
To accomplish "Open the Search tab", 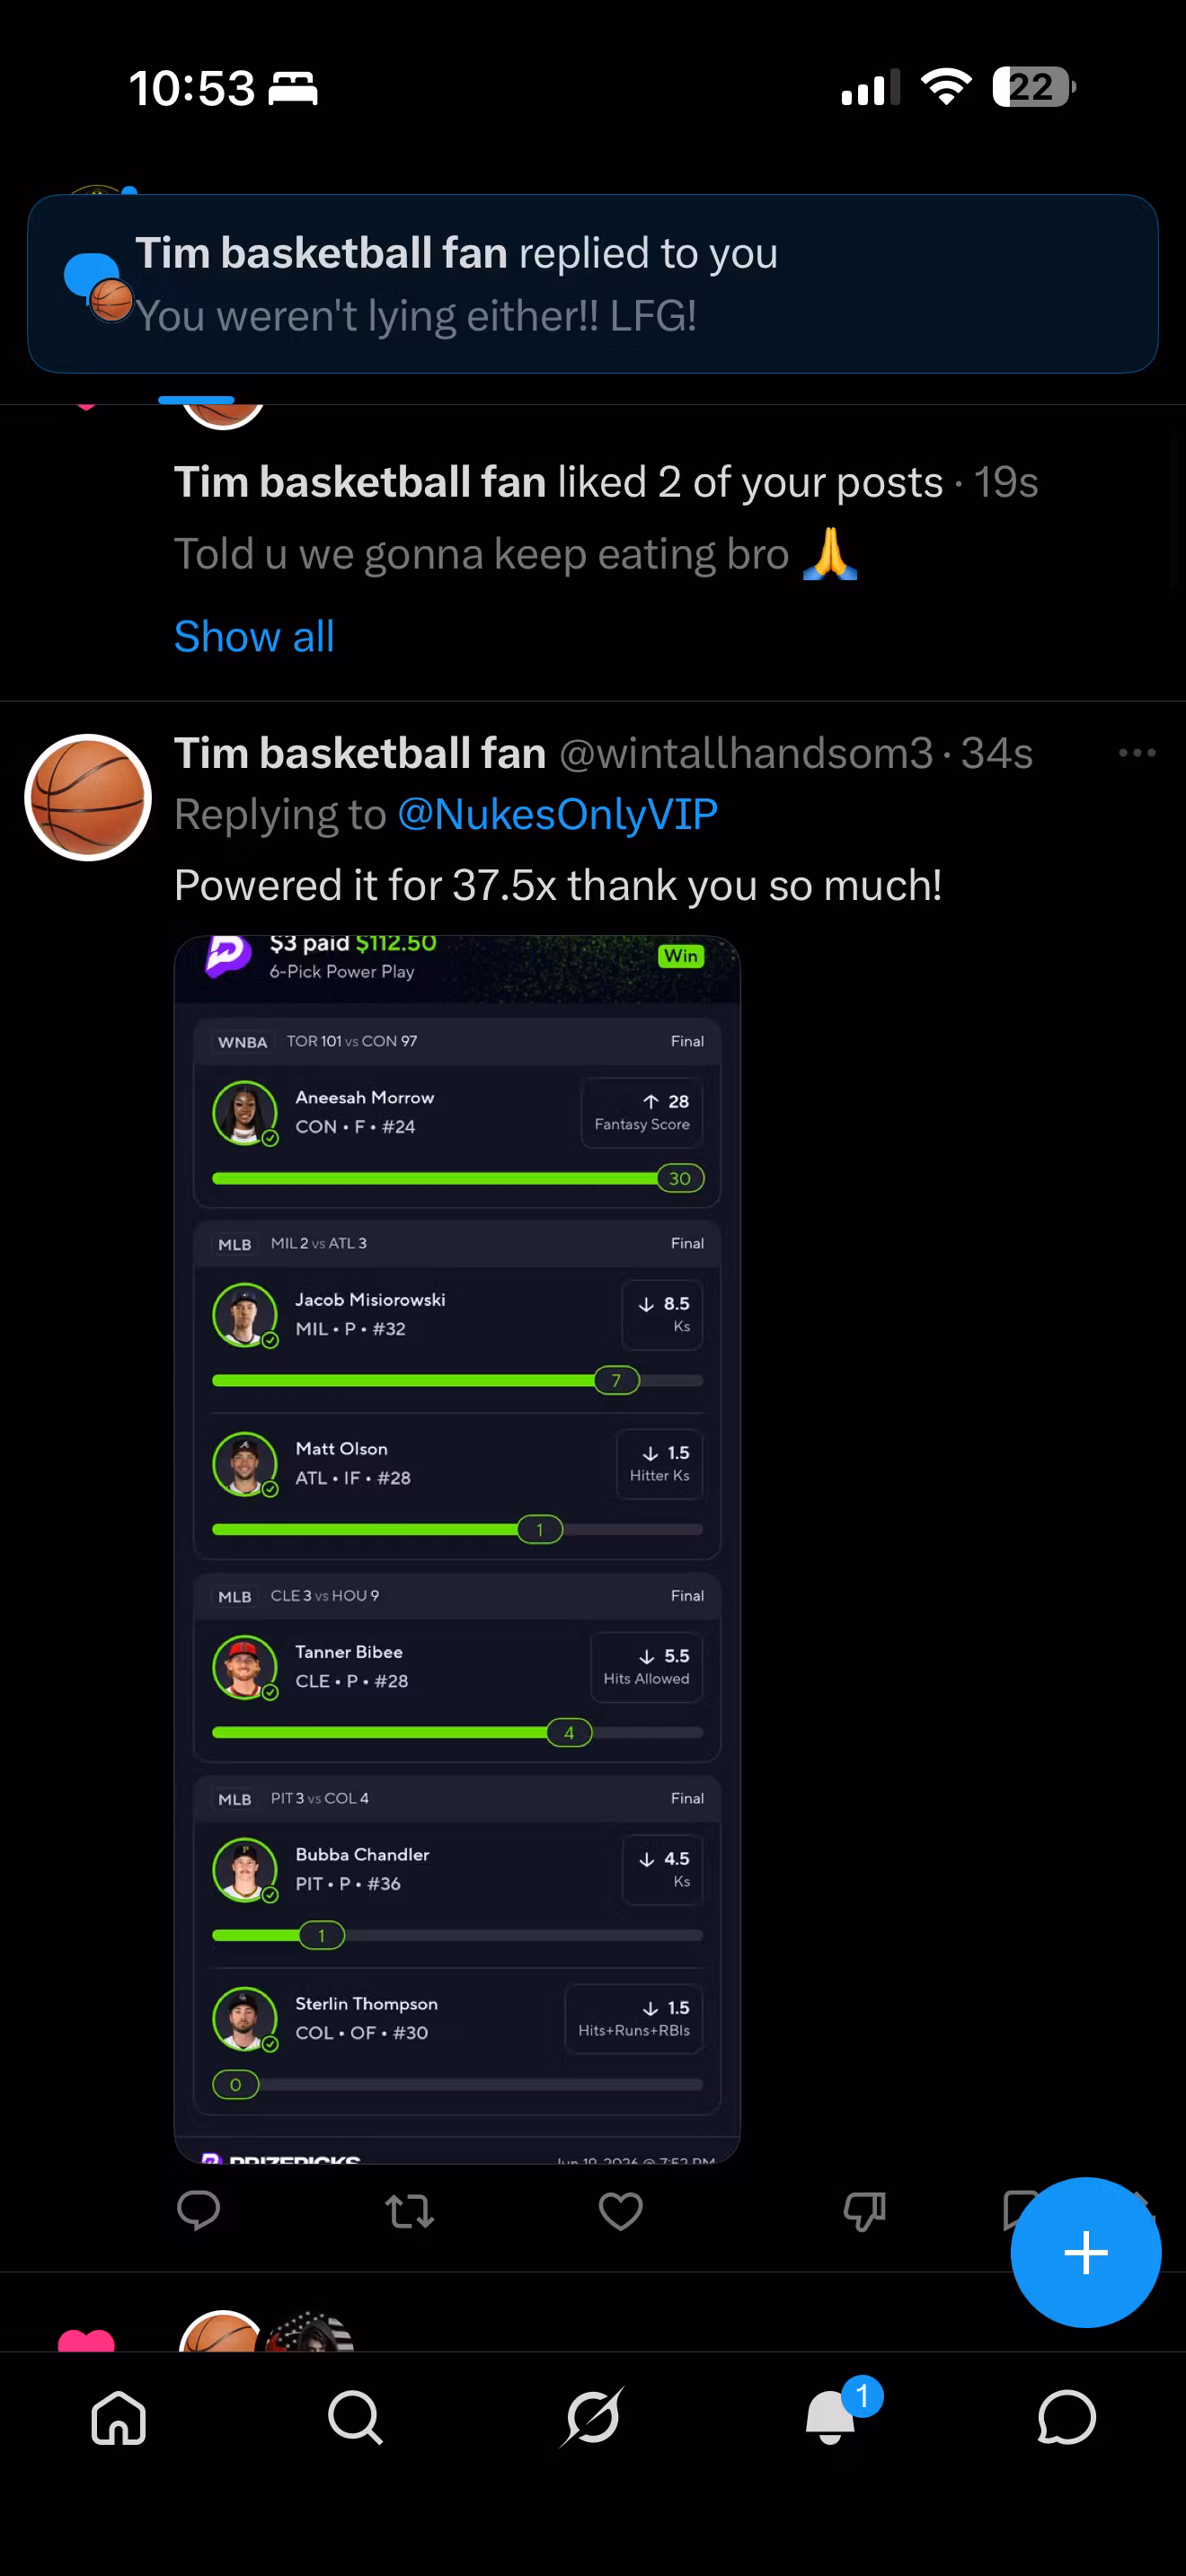I will tap(355, 2418).
